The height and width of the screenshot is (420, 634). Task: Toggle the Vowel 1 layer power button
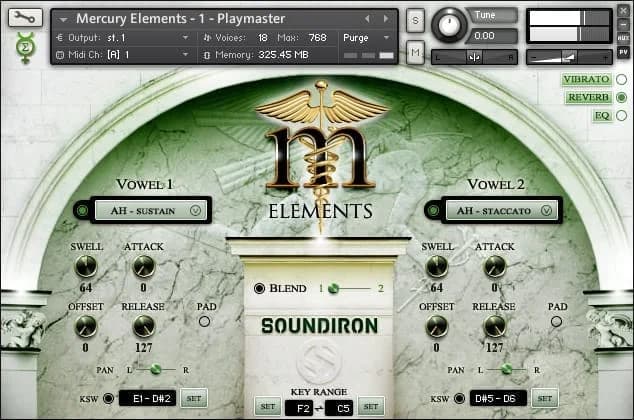[x=82, y=211]
